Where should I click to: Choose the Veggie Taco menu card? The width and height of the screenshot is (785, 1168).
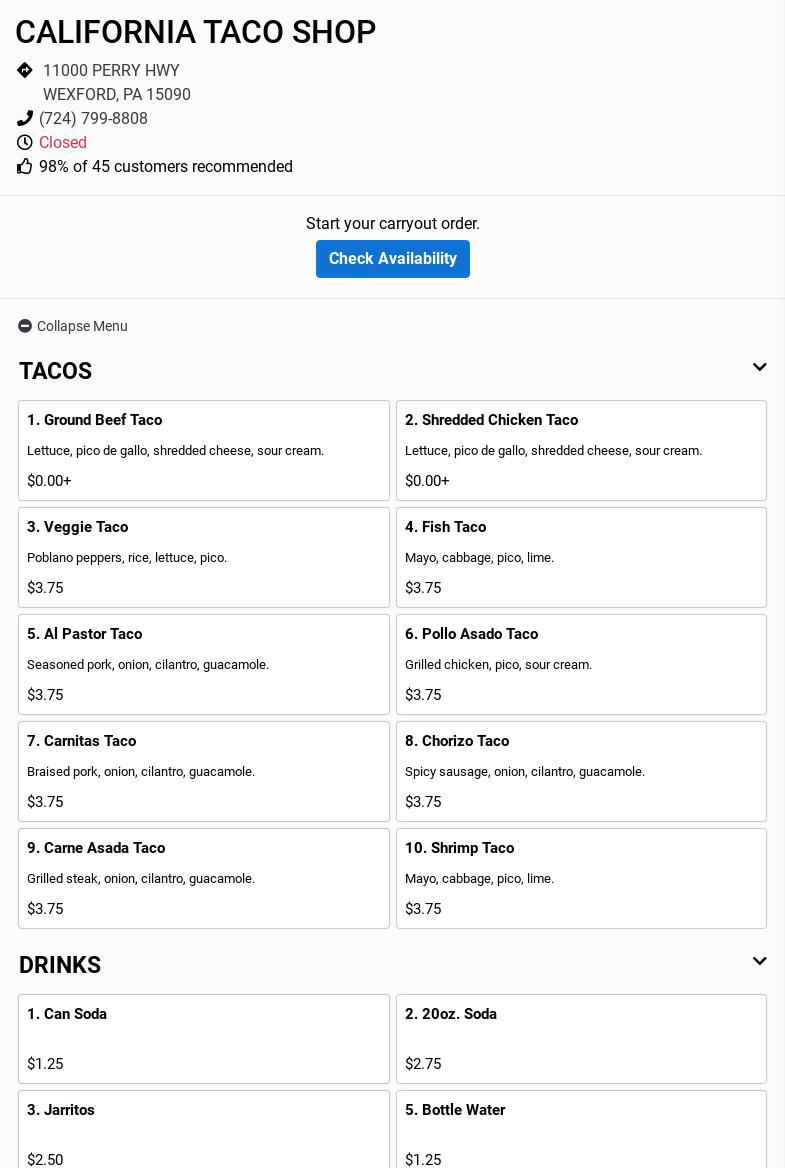click(204, 557)
